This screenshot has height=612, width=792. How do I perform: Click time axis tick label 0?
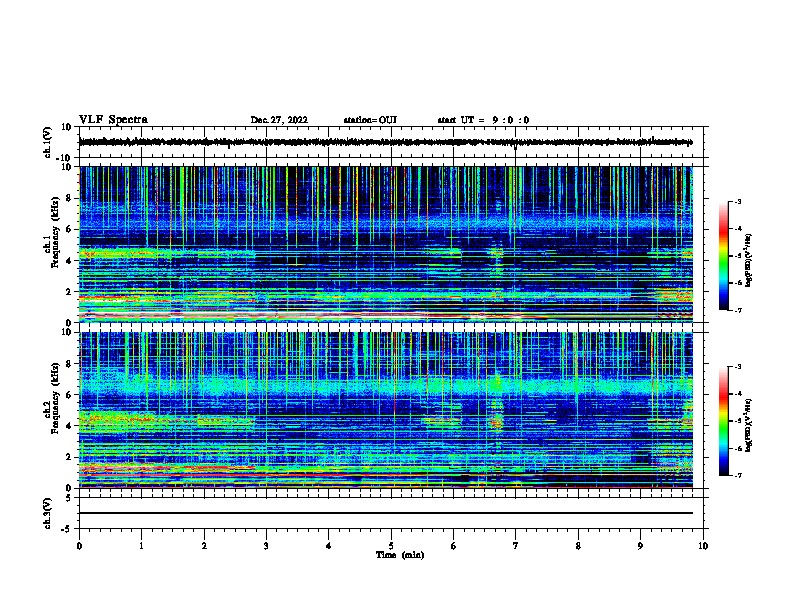point(79,546)
